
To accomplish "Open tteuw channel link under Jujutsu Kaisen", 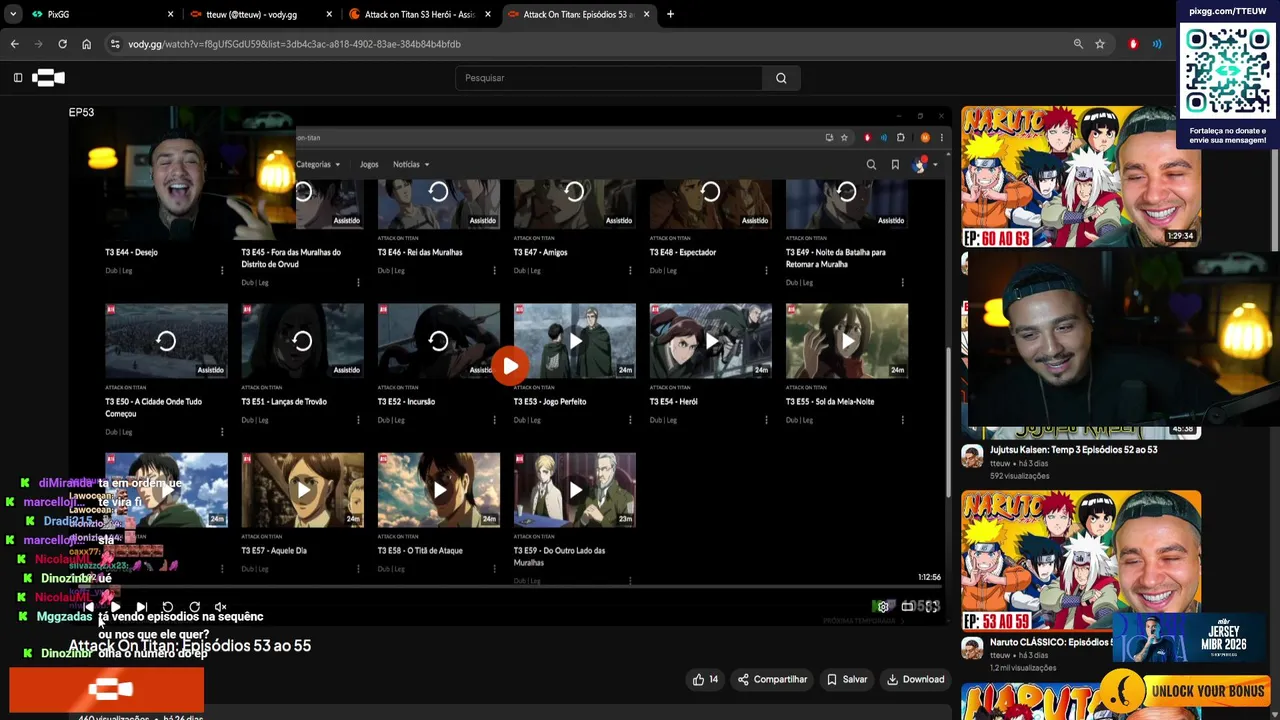I will (x=1000, y=464).
